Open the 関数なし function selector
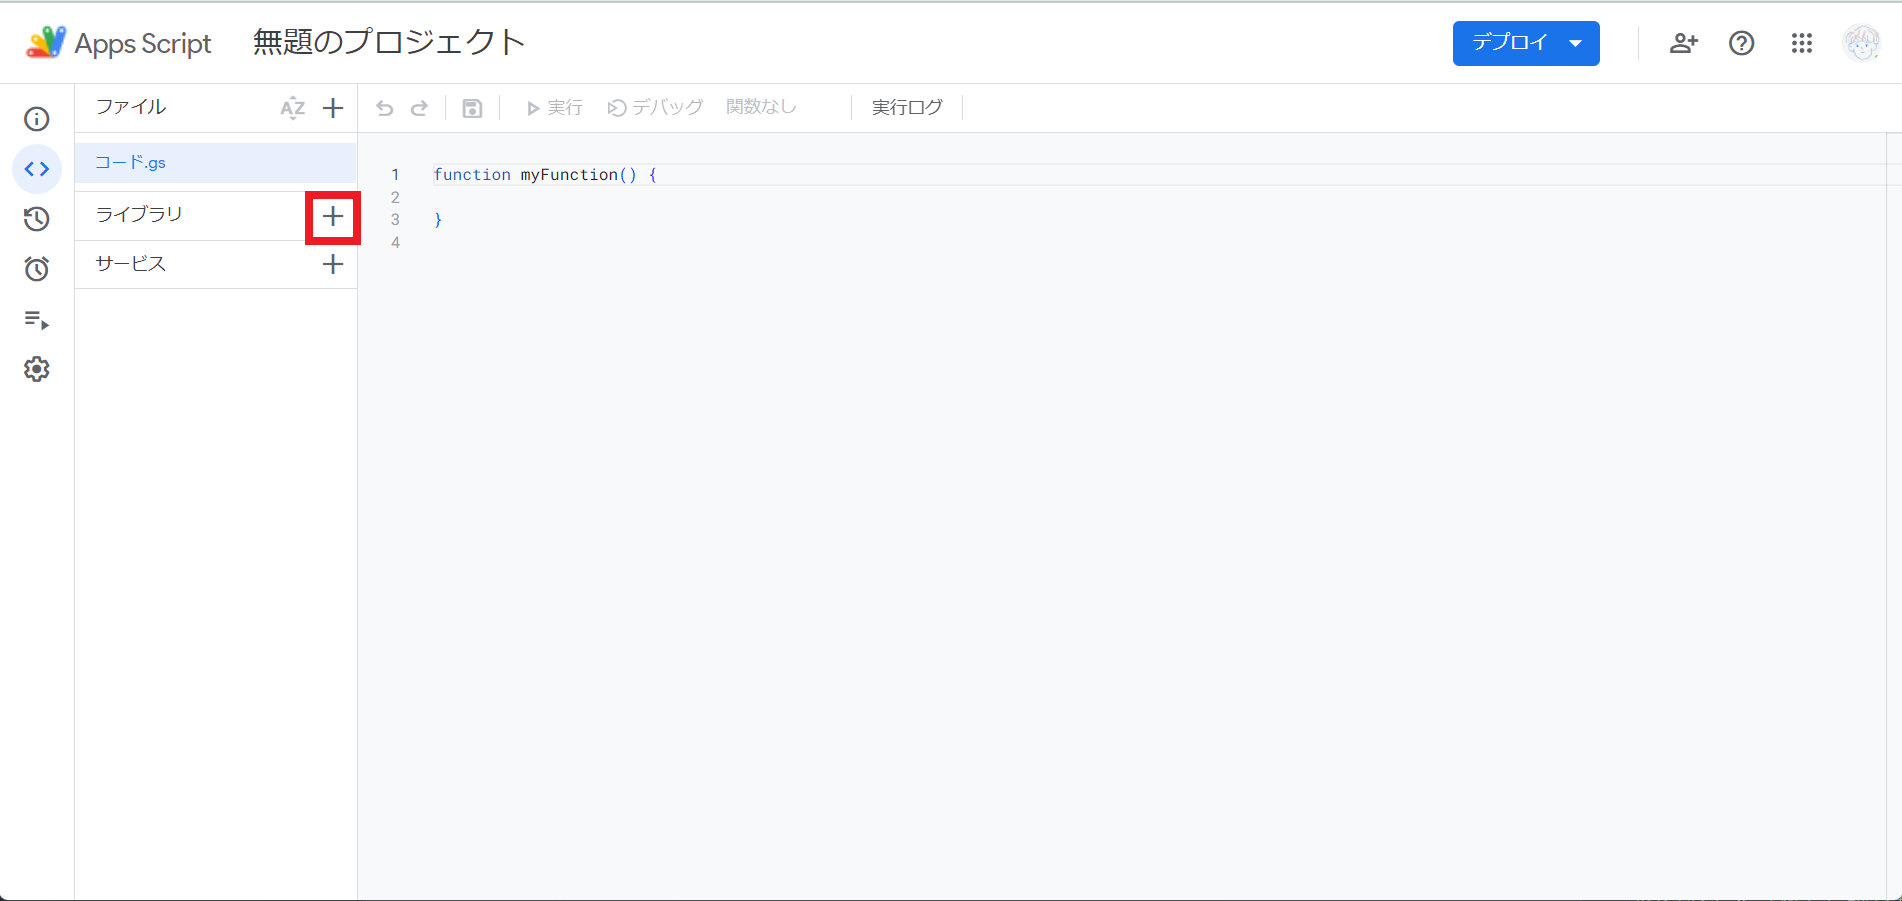The width and height of the screenshot is (1902, 901). (x=762, y=107)
